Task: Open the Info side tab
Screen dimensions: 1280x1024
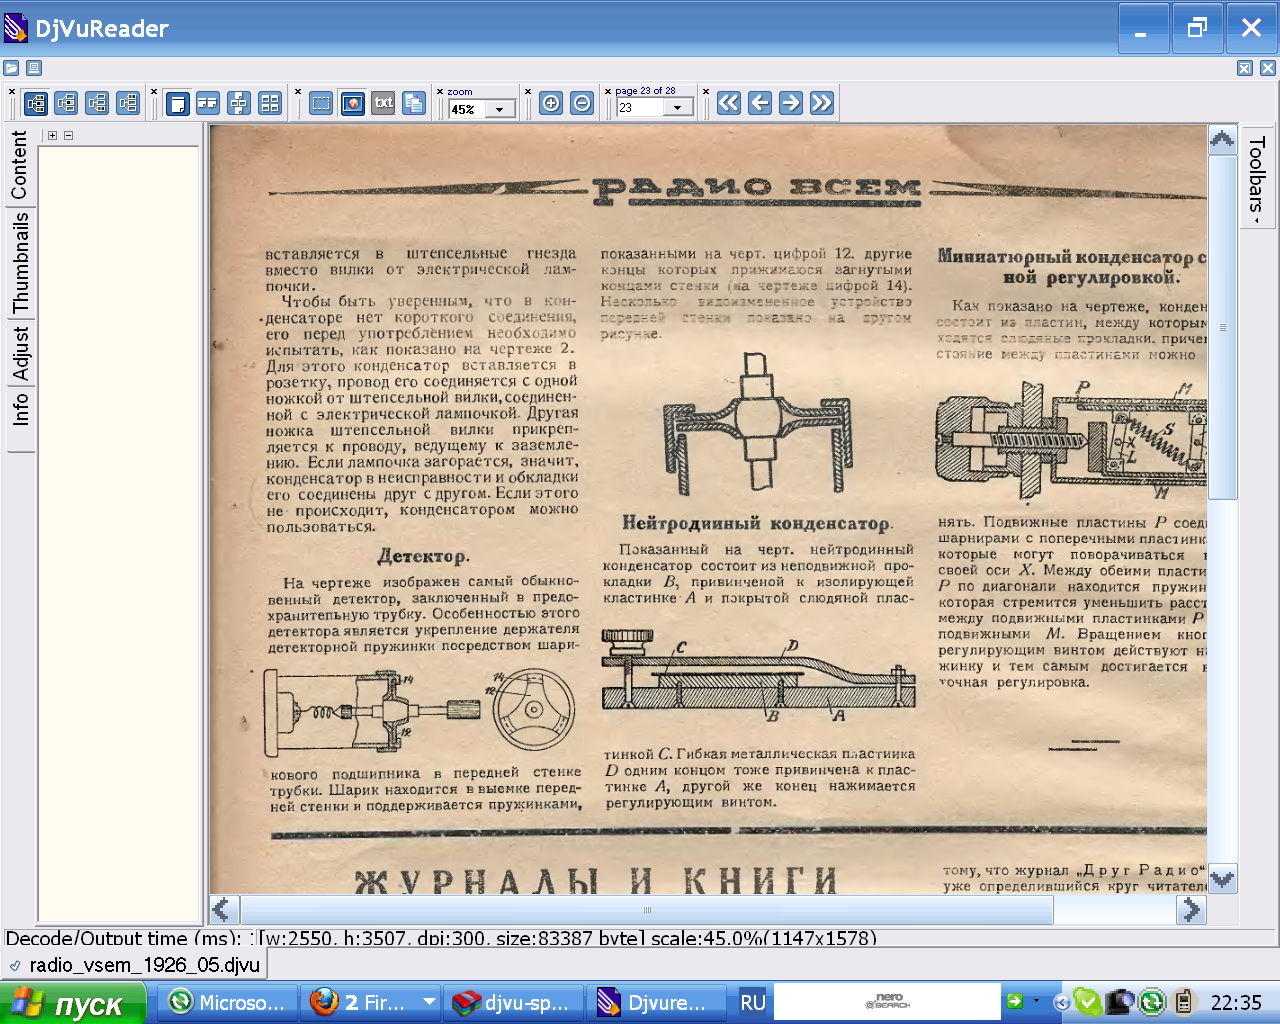Action: [x=20, y=409]
